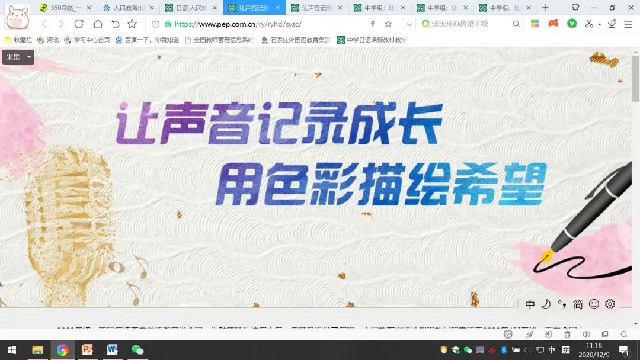Toggle the 中 Chinese/English input mode
The image size is (640, 360).
click(530, 304)
